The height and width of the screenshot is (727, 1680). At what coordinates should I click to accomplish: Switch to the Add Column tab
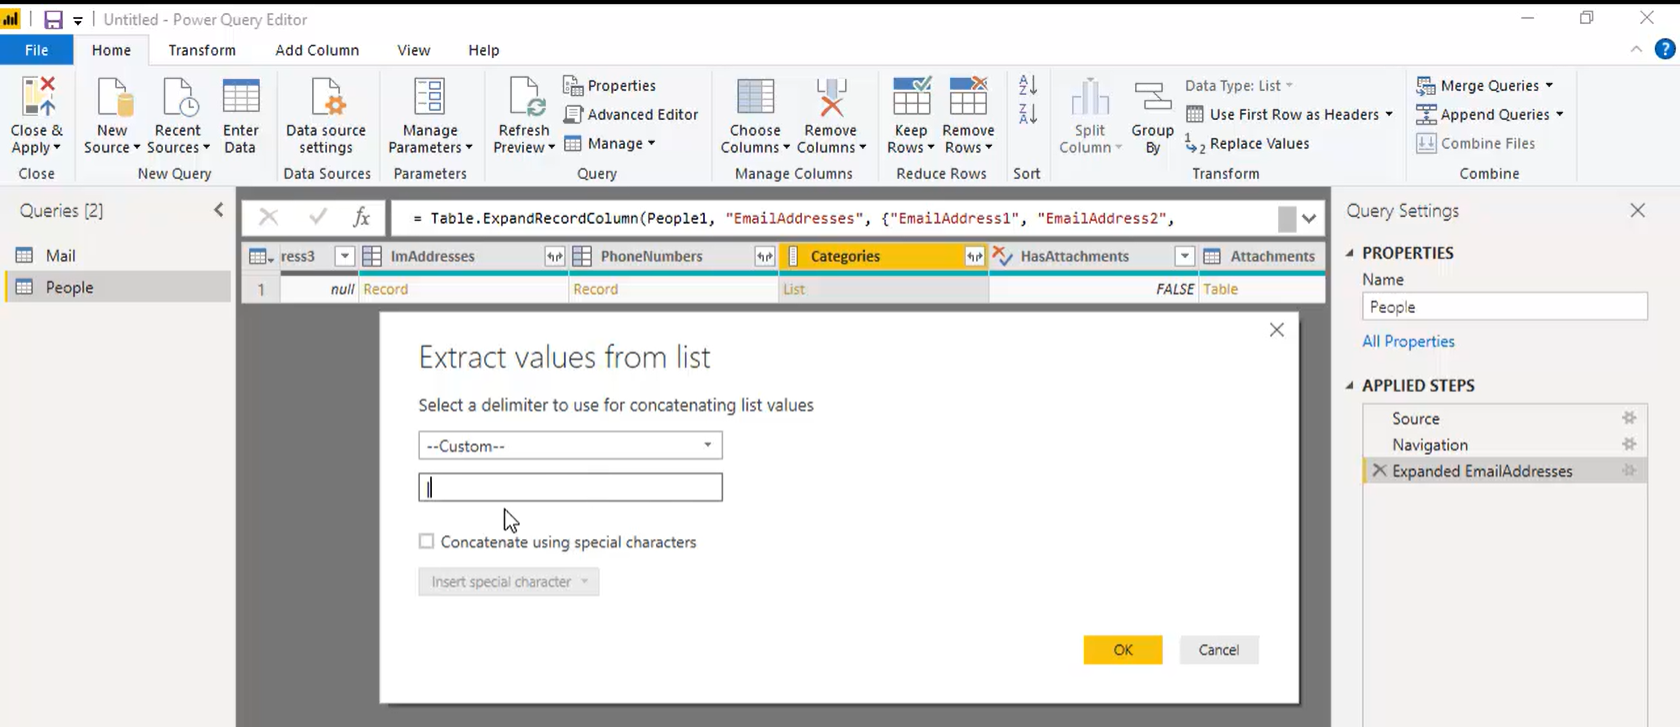coord(317,50)
